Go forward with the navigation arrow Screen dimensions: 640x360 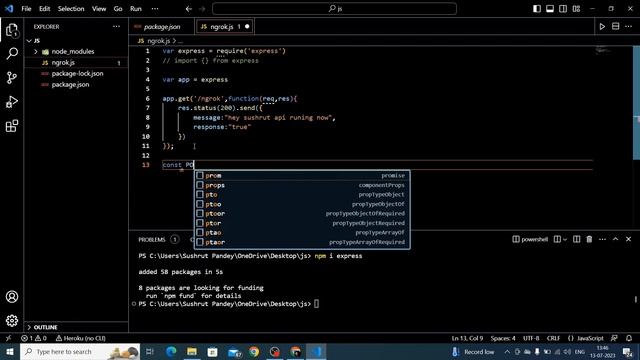tap(202, 9)
